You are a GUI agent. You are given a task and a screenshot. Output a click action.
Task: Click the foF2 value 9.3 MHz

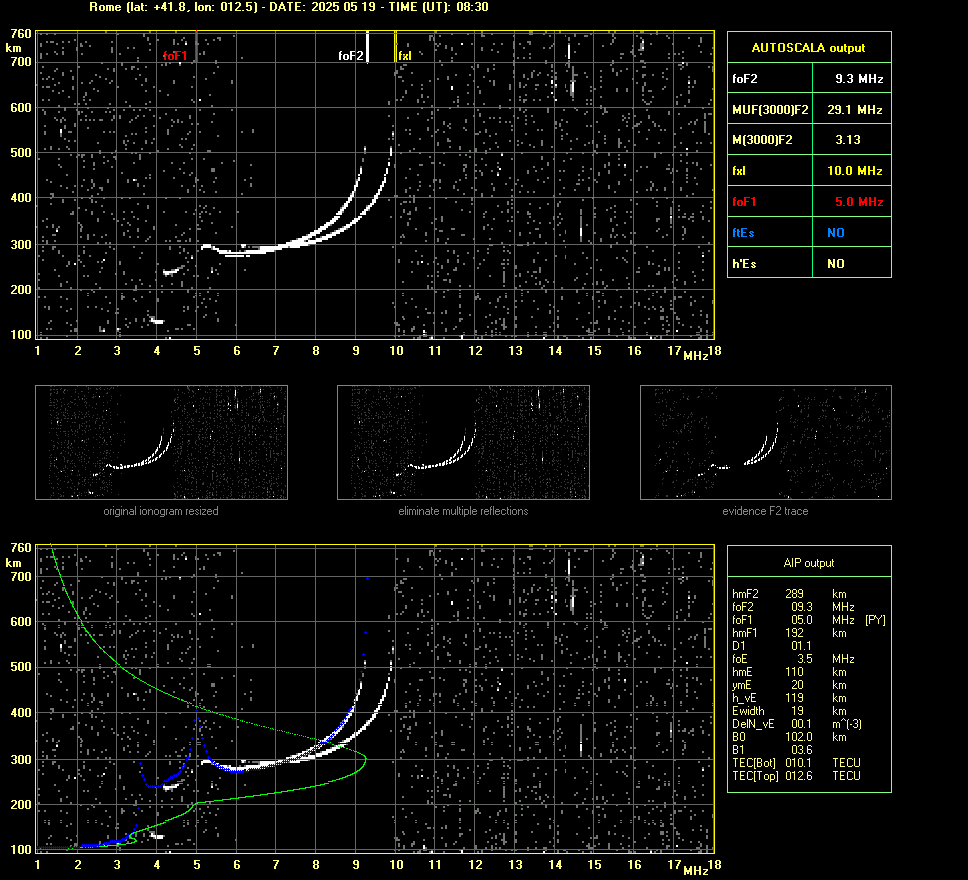859,79
